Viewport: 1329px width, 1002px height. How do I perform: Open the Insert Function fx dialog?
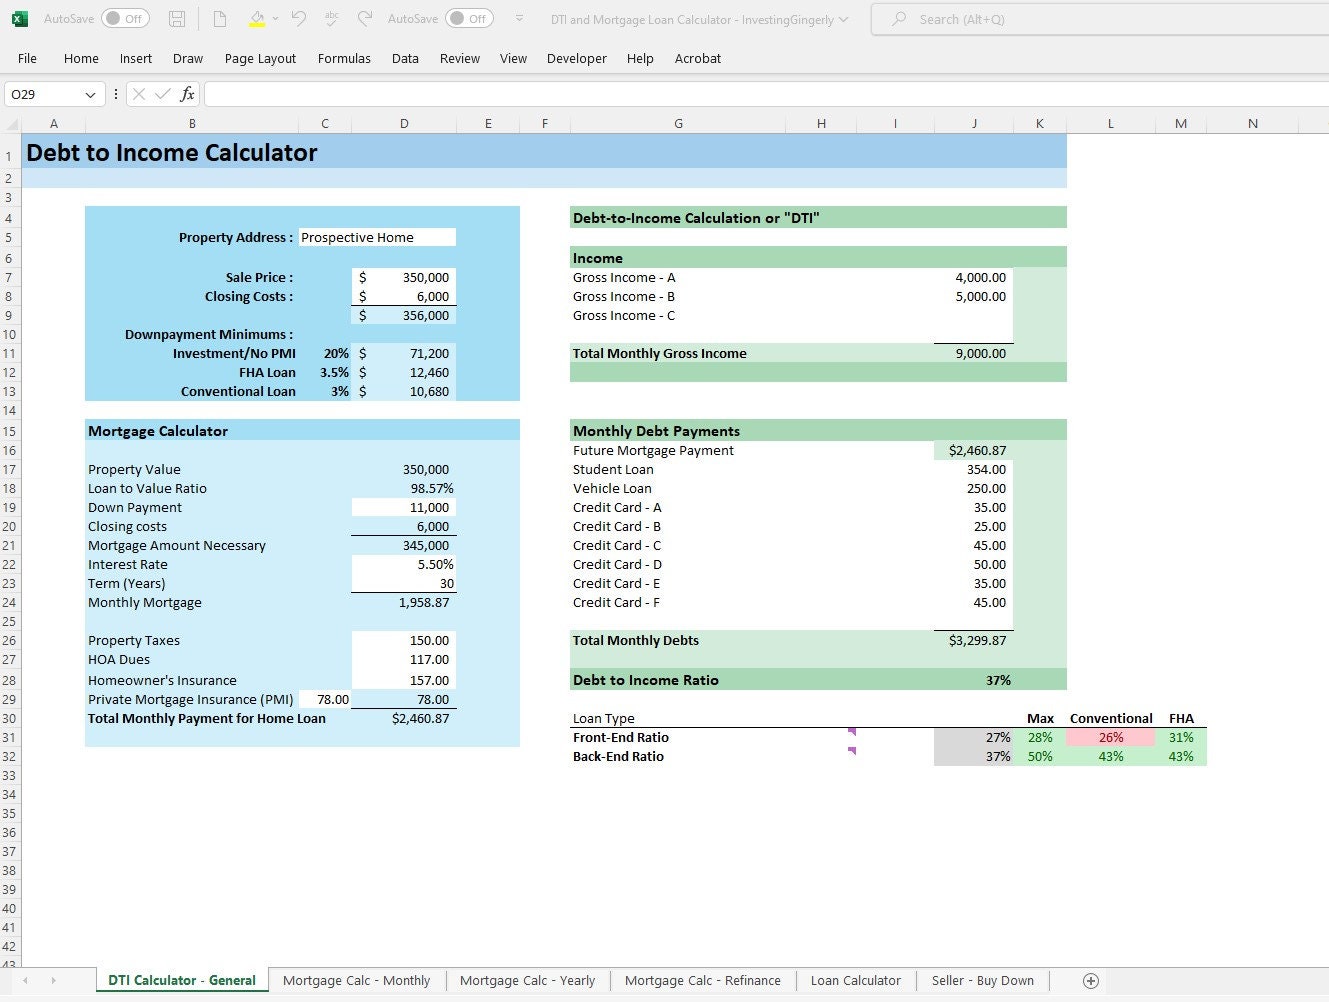tap(187, 93)
